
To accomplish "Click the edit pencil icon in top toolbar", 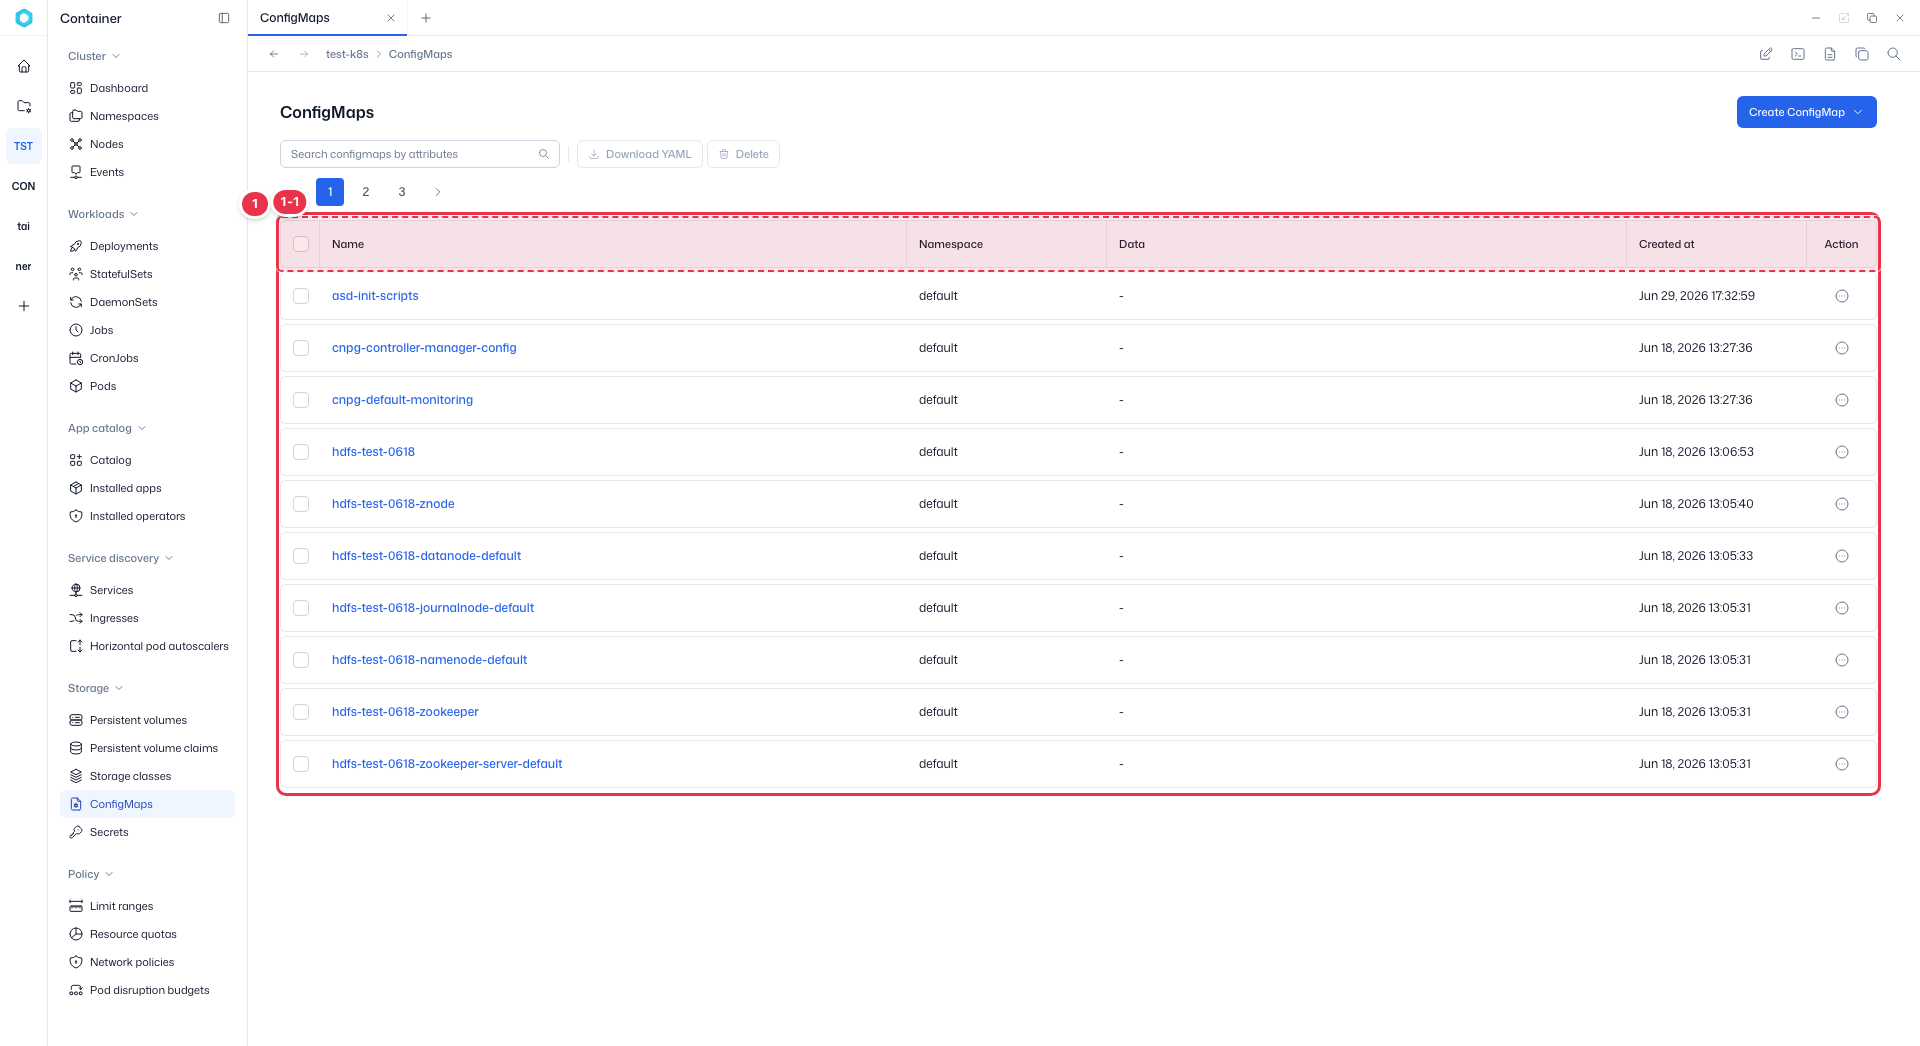I will pyautogui.click(x=1766, y=54).
